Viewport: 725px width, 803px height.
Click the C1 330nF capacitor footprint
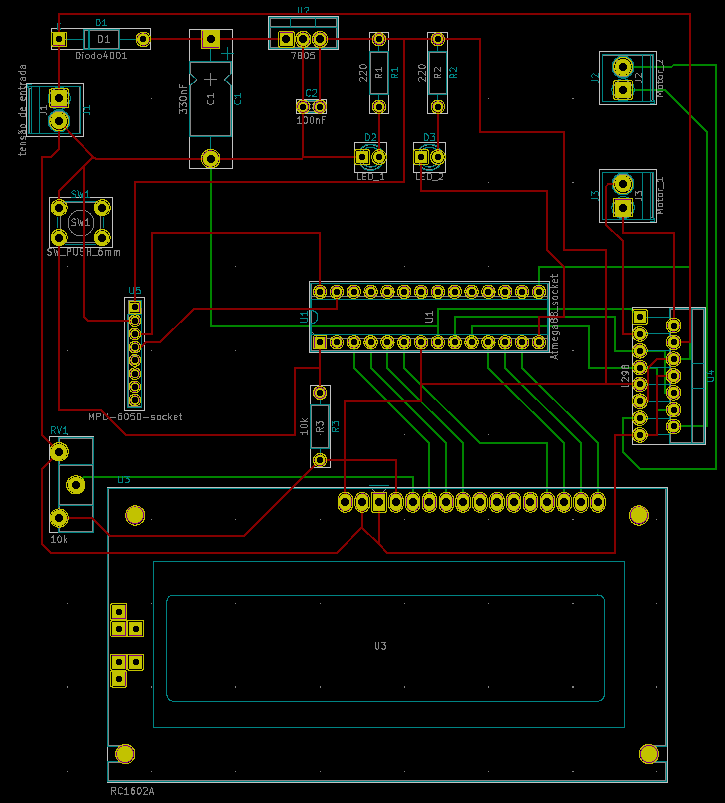(x=210, y=98)
